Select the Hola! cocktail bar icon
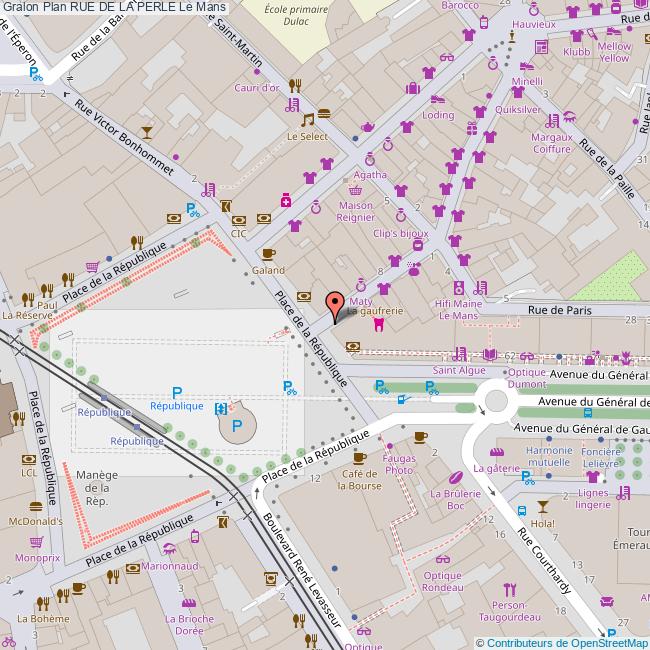 pos(543,507)
